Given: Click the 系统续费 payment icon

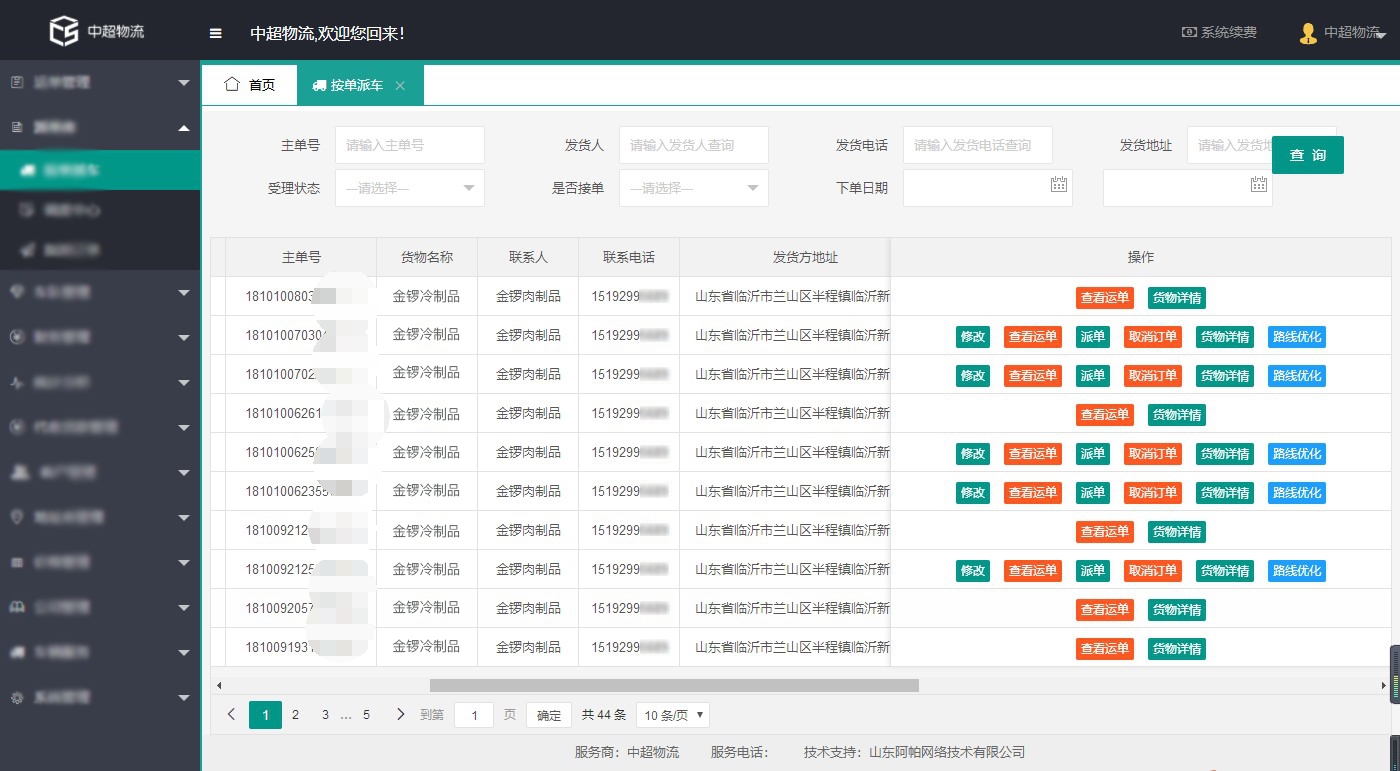Looking at the screenshot, I should click(x=1189, y=32).
